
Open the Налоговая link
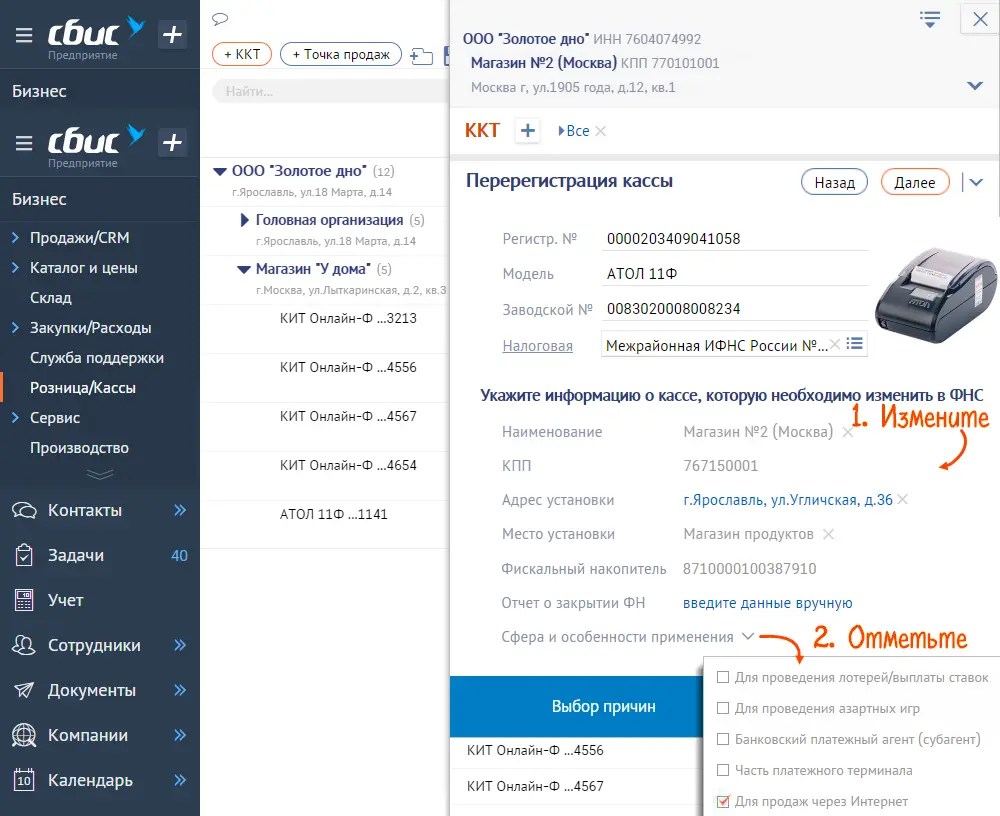(x=537, y=346)
